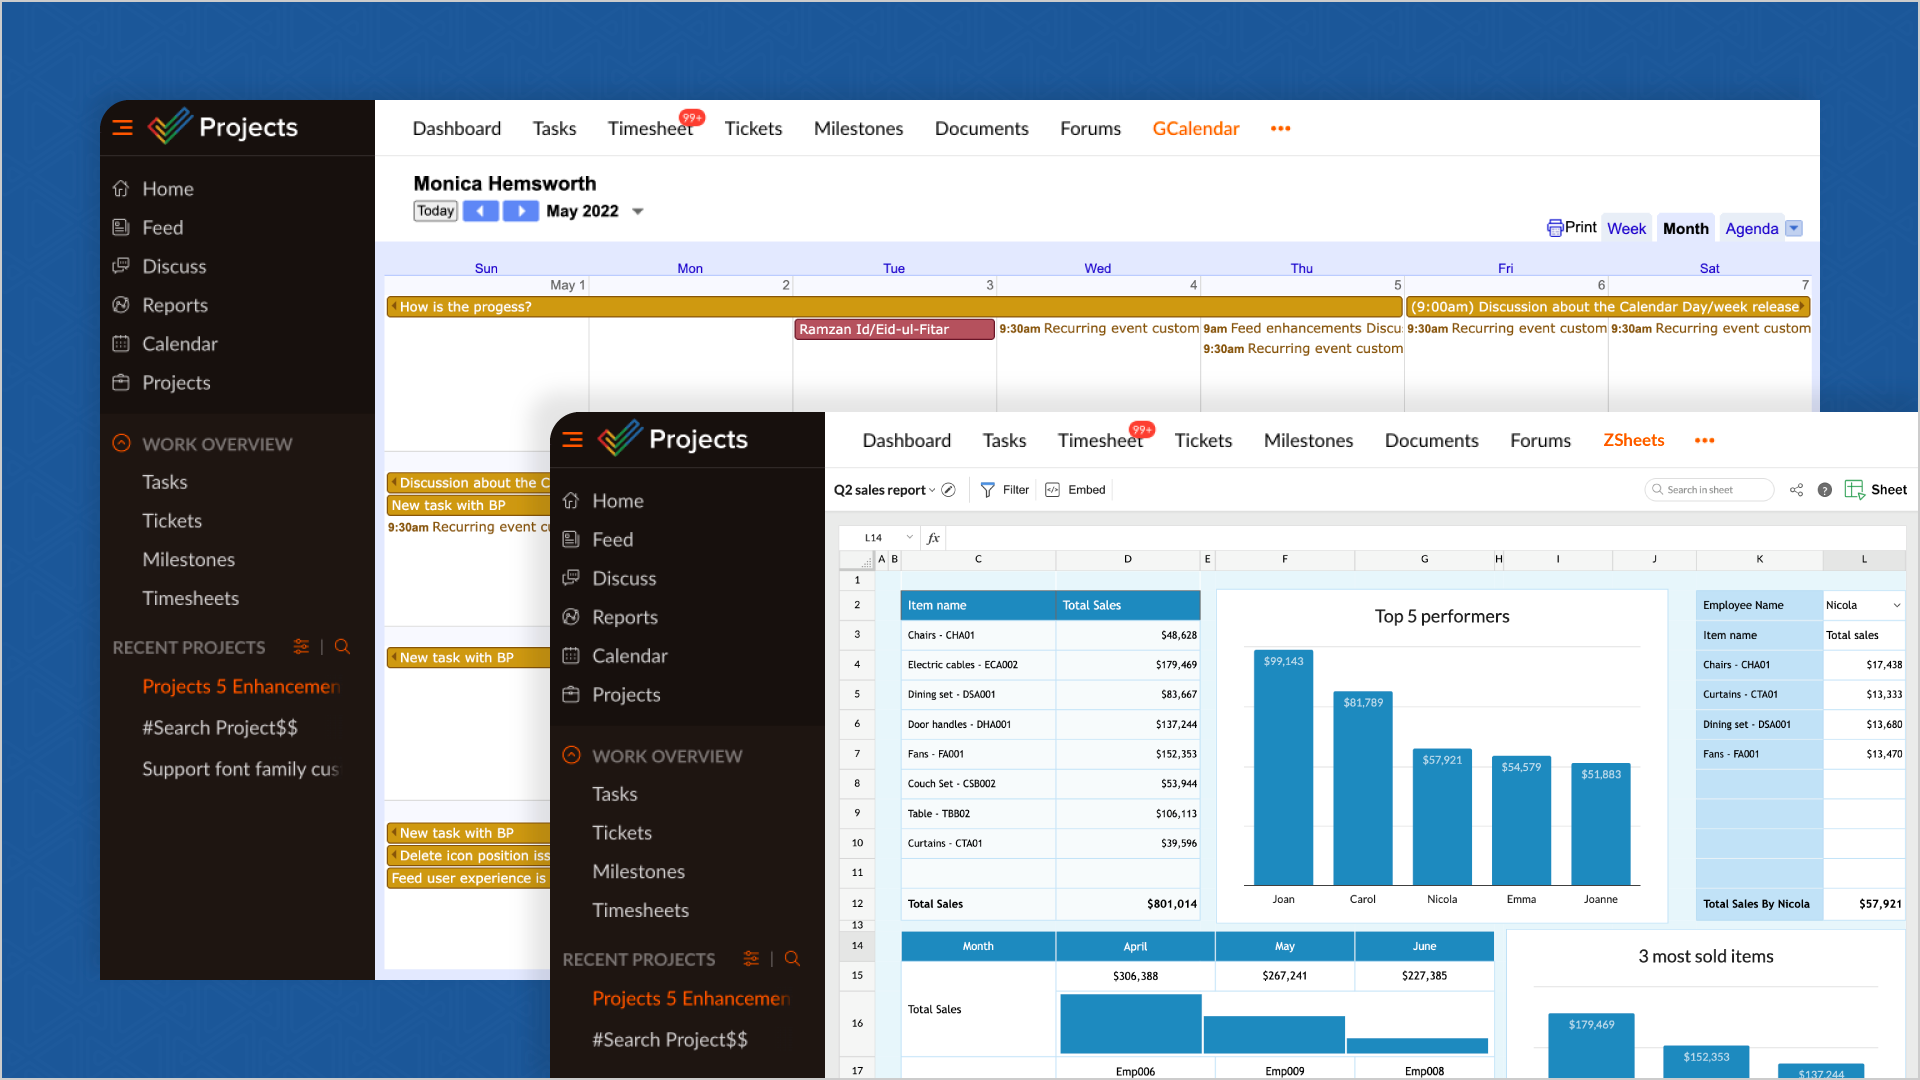
Task: Expand the May 2022 month dropdown
Action: (638, 212)
